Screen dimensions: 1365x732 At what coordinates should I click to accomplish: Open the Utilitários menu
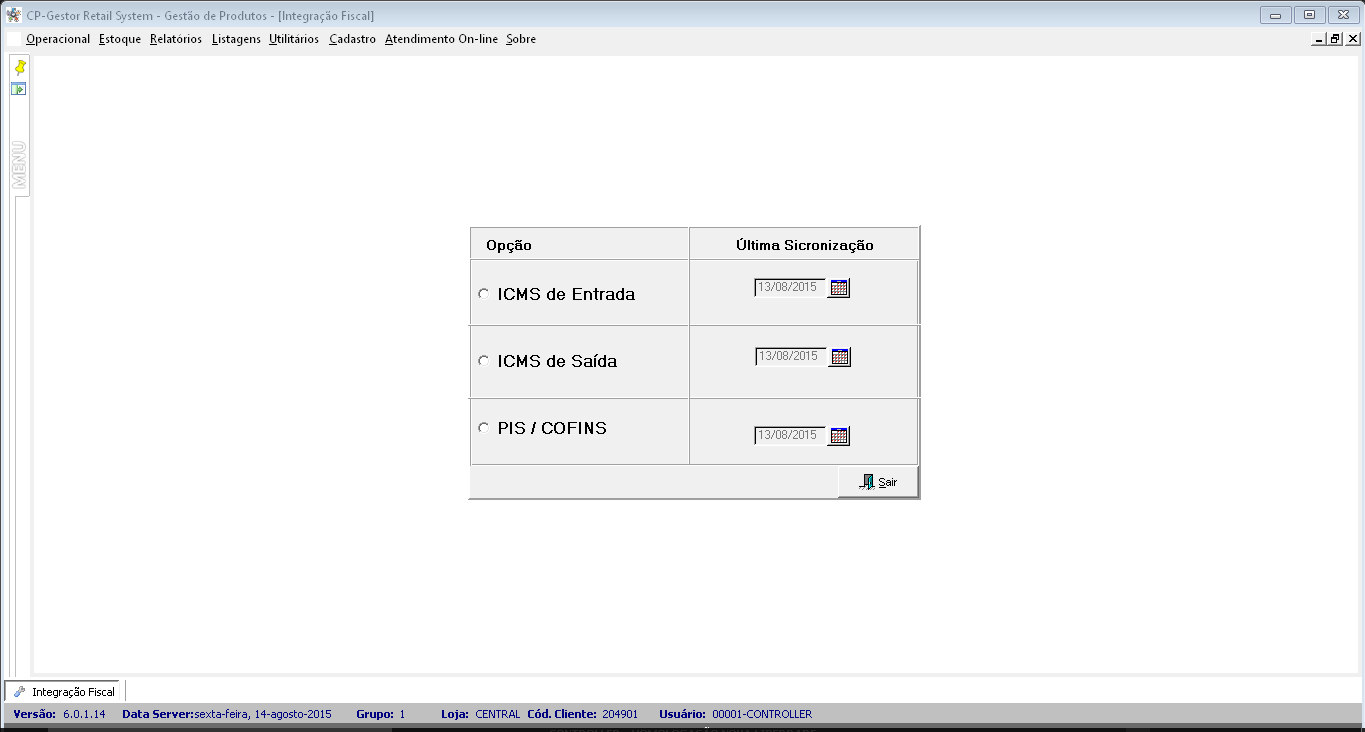coord(294,39)
